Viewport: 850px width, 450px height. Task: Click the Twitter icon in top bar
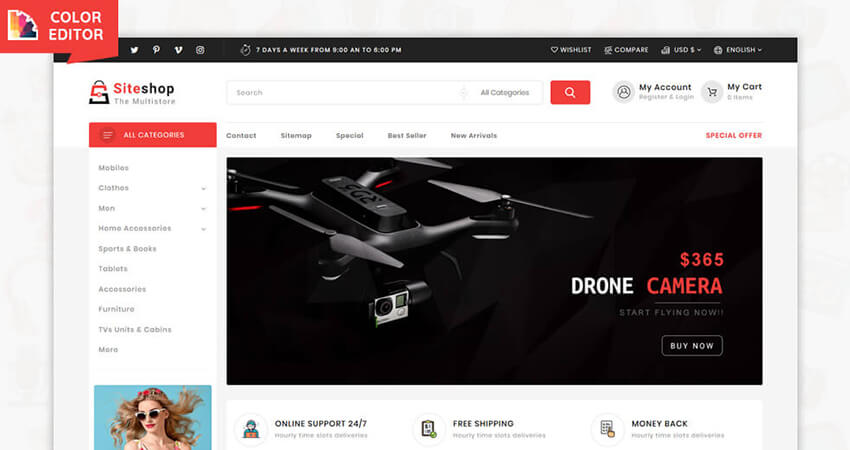tap(134, 50)
